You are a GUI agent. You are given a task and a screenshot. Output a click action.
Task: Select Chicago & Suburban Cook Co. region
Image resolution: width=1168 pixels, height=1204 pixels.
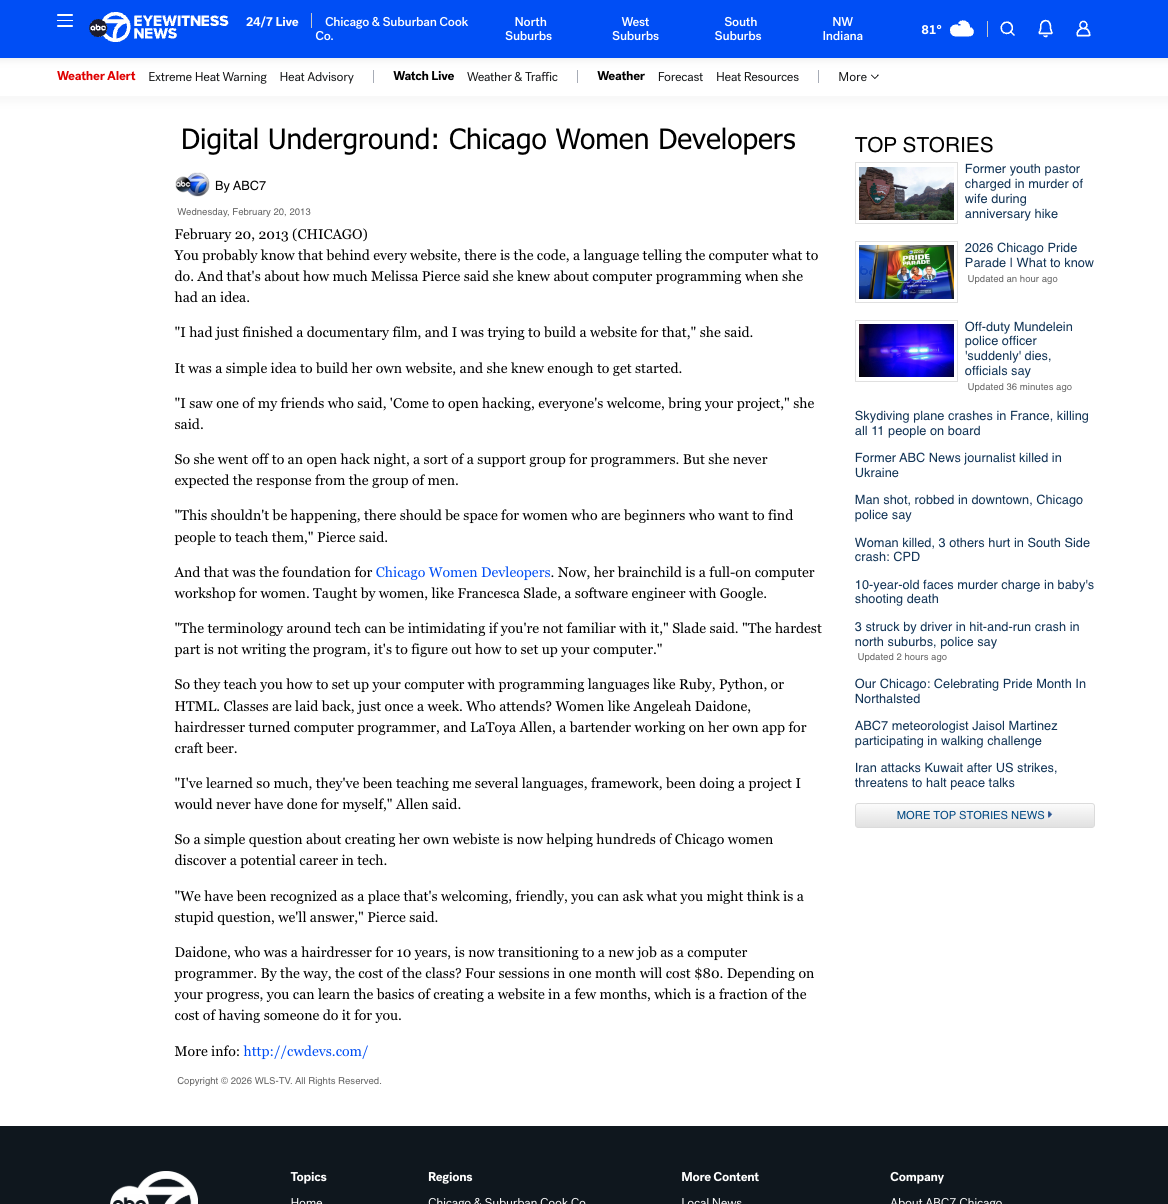coord(392,29)
